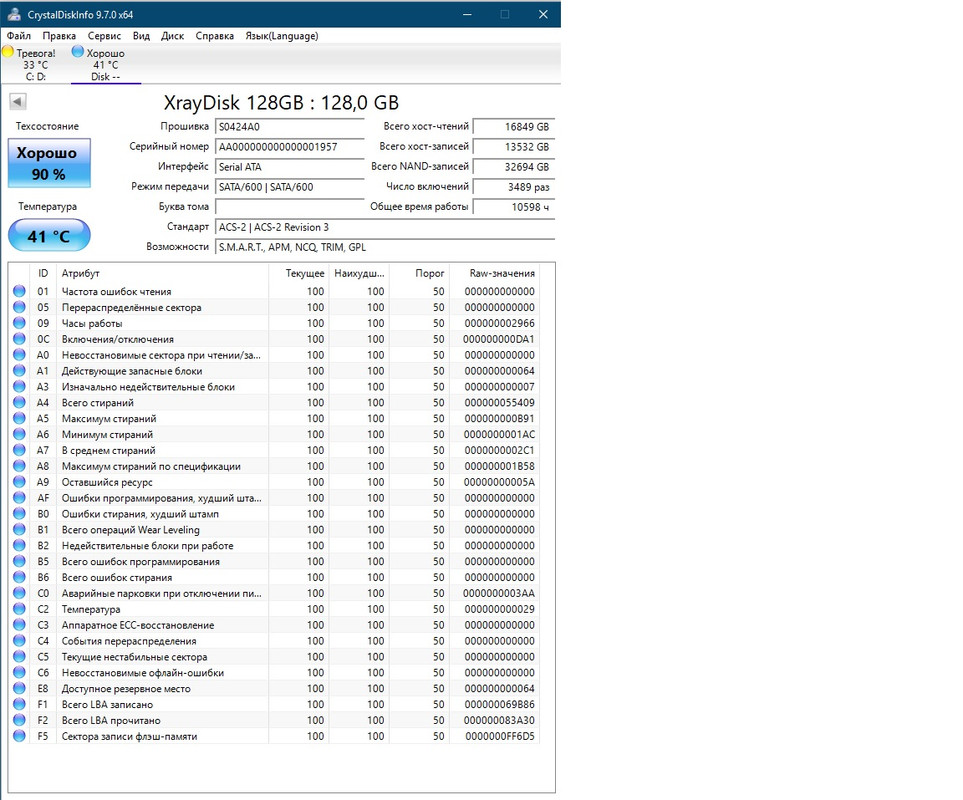Click the Возможности features field
Screen dimensions: 963x800
pos(385,247)
